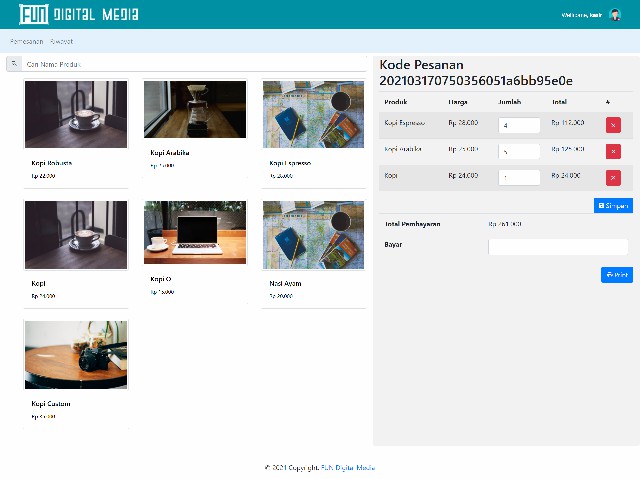
Task: Click Kopi Arabika quantity field in order
Action: [519, 151]
